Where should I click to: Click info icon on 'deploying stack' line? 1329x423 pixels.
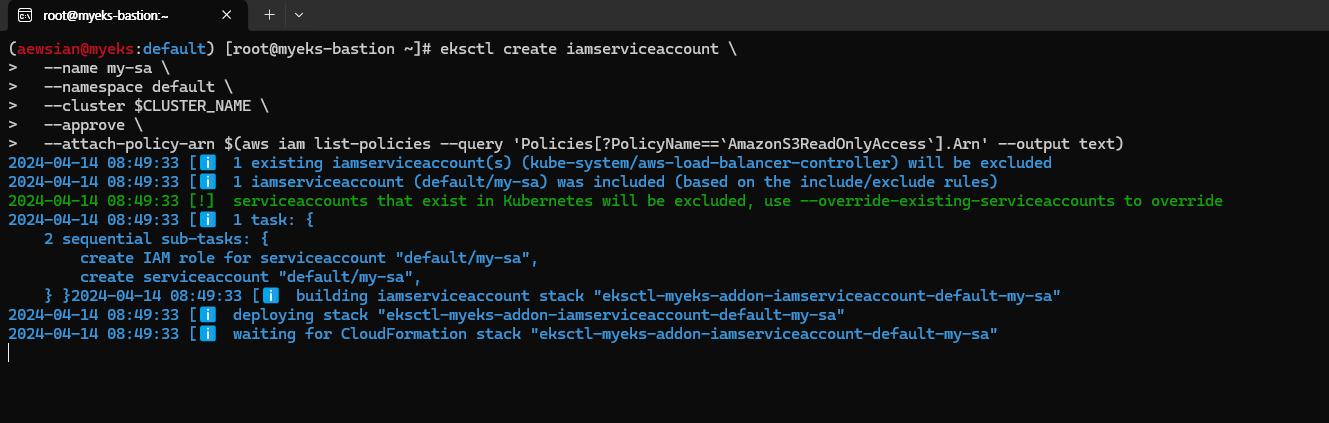point(207,314)
